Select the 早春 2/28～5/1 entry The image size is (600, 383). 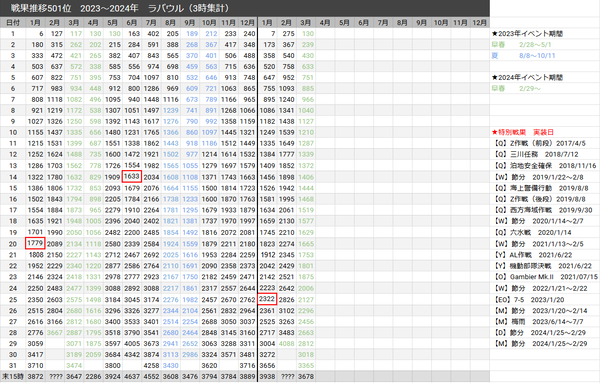coord(521,44)
